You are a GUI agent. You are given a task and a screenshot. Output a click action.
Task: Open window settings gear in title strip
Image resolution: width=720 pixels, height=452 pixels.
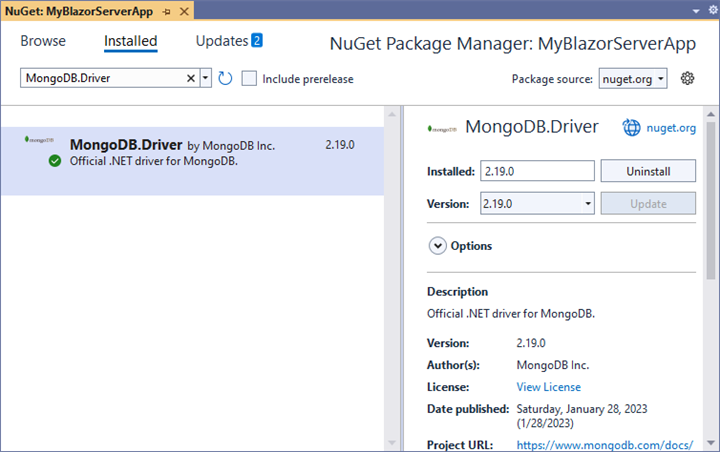coord(713,11)
